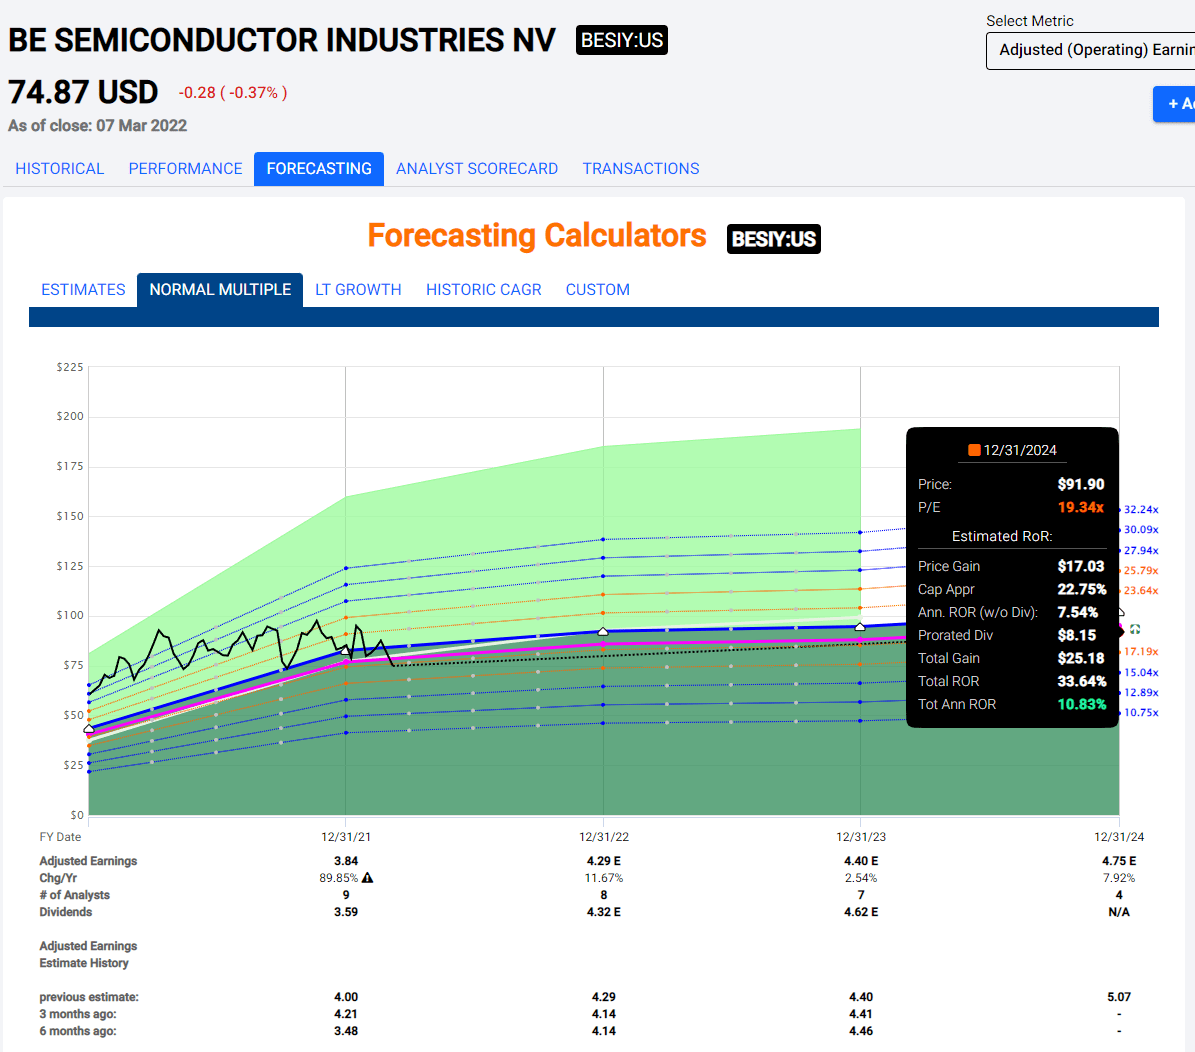
Task: Click the warning triangle beside 89.85%
Action: 367,877
